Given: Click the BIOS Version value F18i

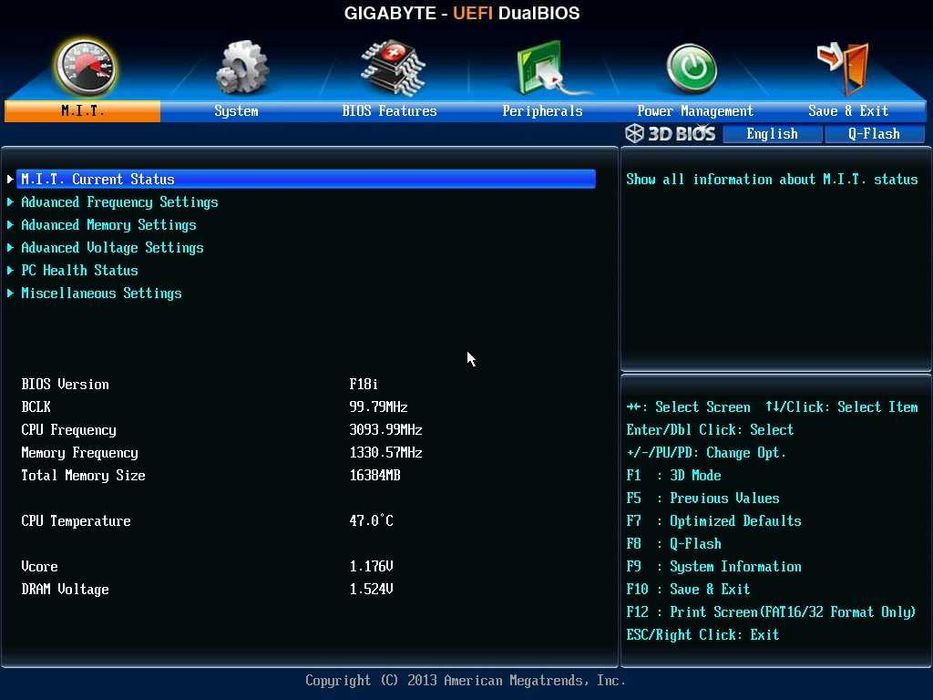Looking at the screenshot, I should pyautogui.click(x=364, y=385).
